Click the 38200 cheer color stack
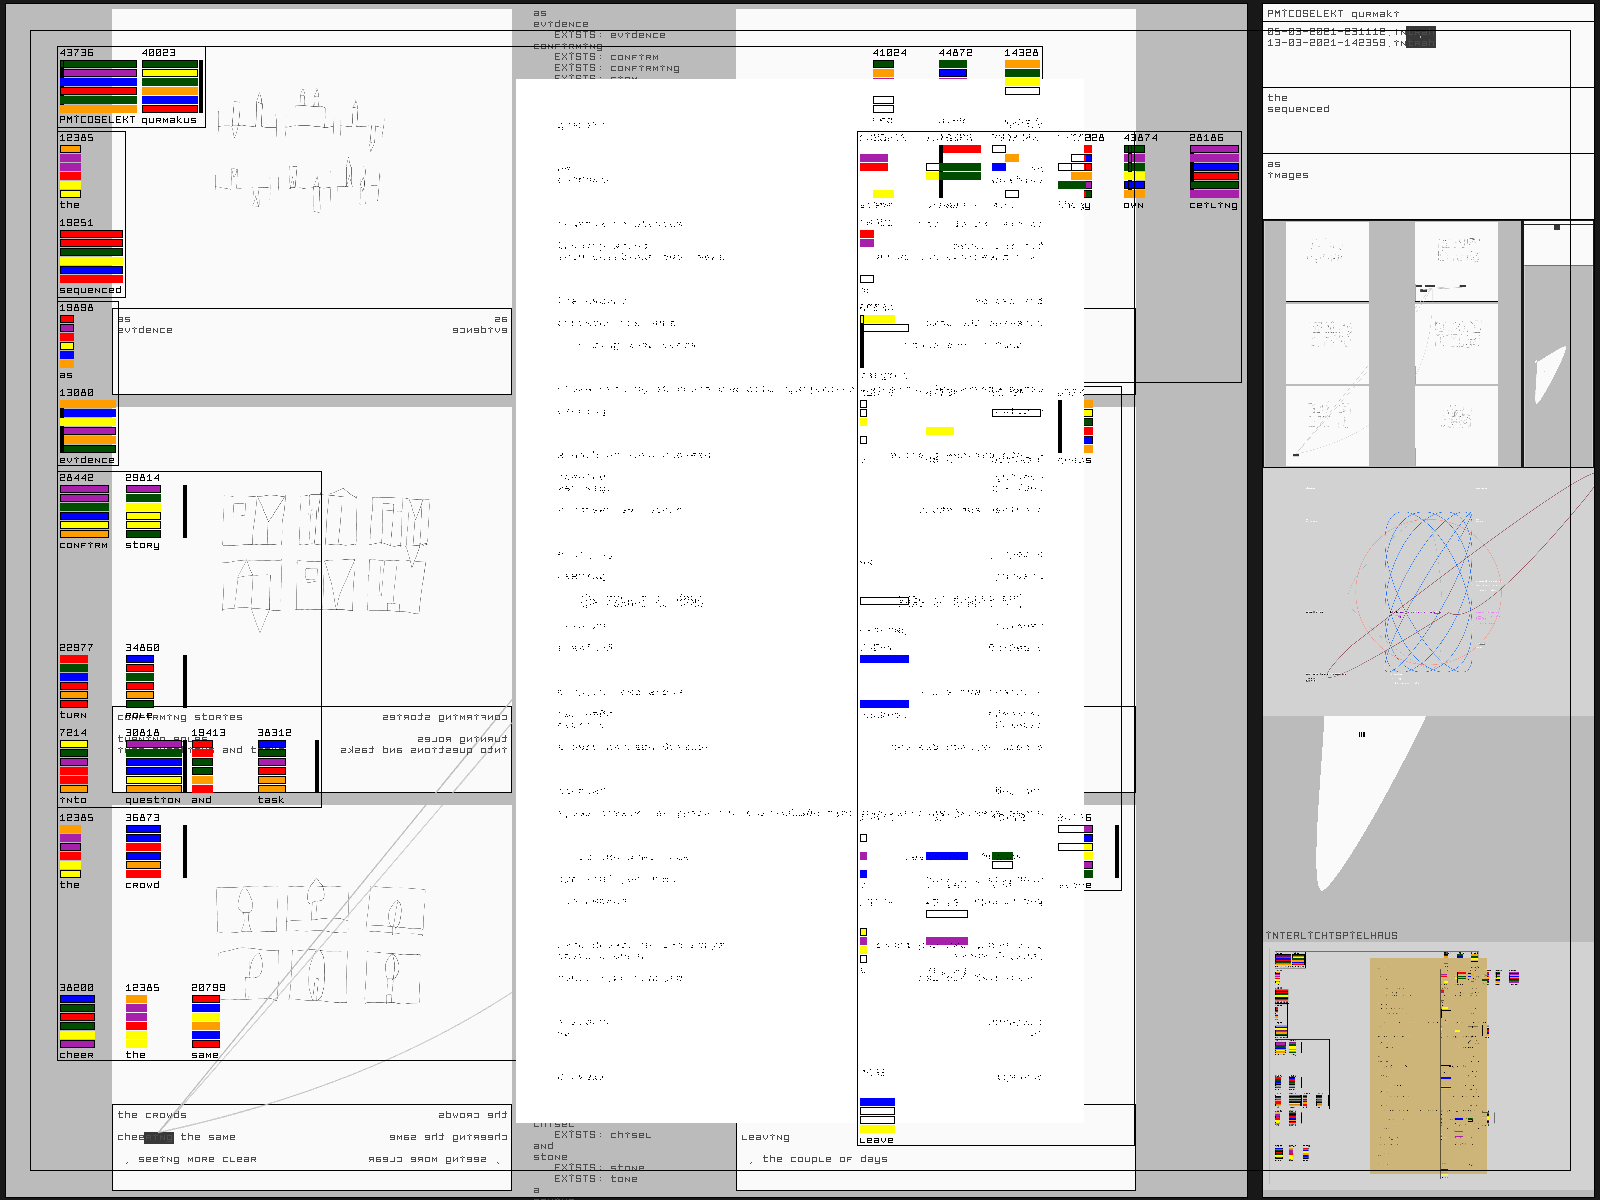 [x=77, y=1021]
